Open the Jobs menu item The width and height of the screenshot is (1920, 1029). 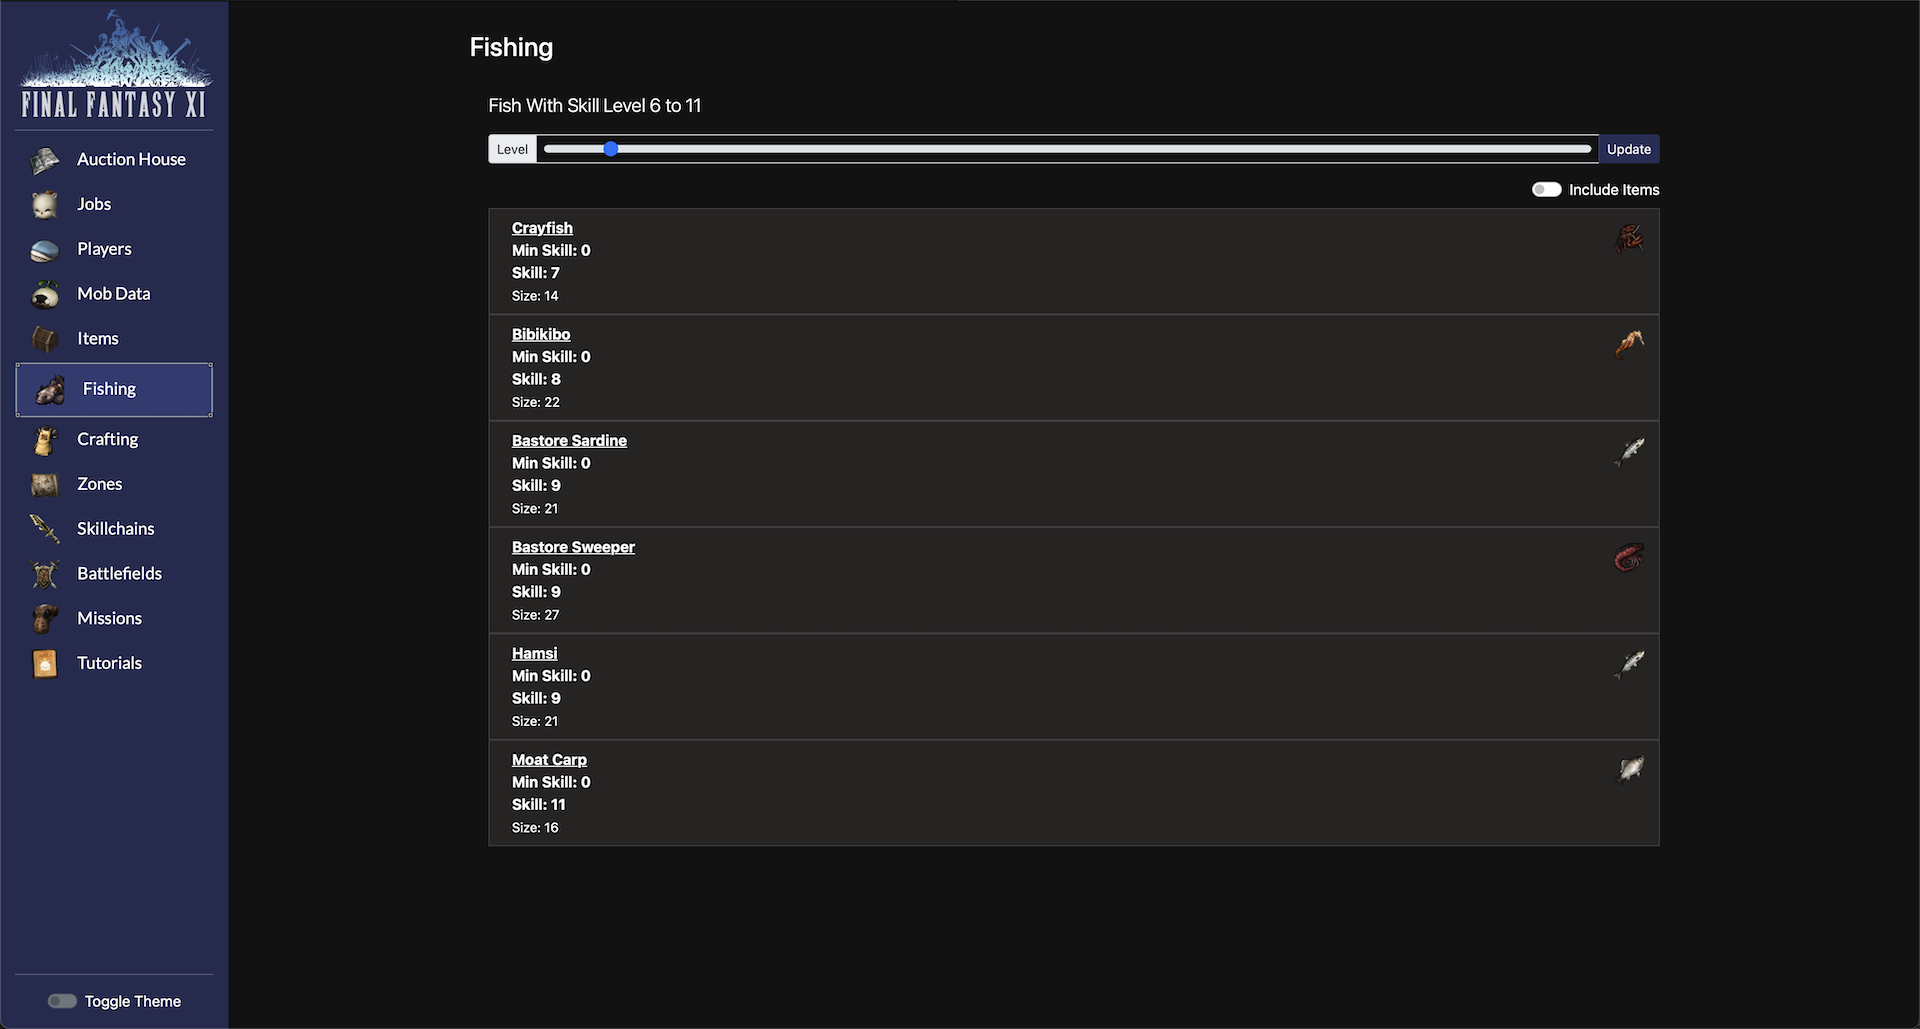pos(94,204)
